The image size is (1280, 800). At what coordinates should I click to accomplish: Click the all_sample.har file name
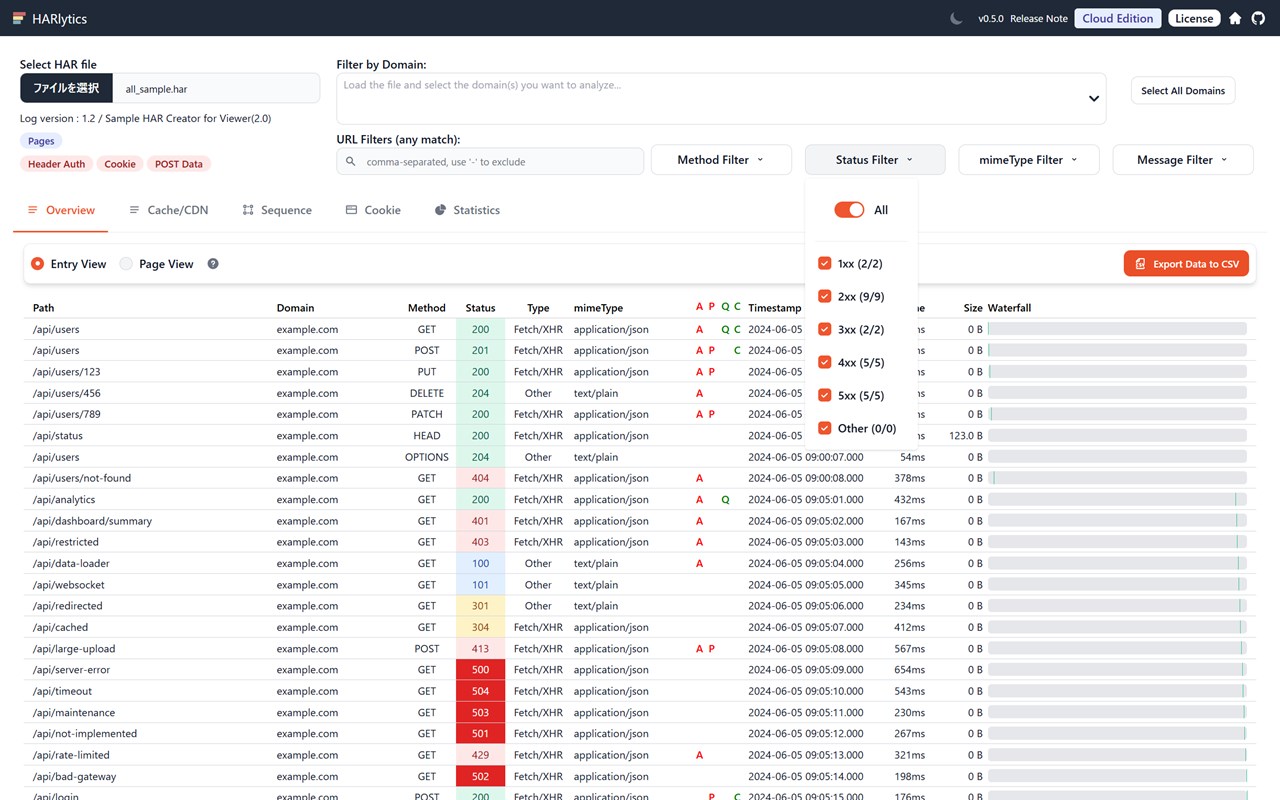click(x=156, y=89)
